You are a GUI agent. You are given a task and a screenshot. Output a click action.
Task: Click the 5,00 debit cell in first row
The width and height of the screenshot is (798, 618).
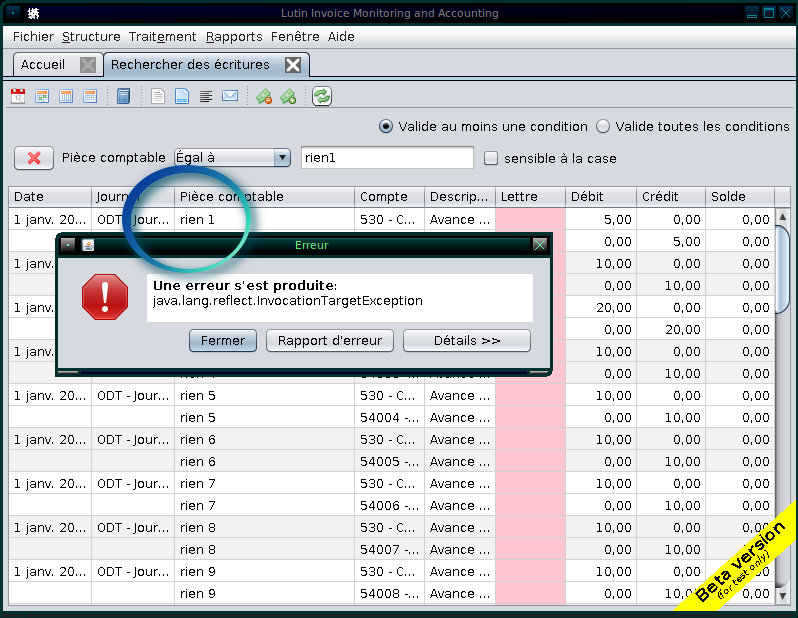pyautogui.click(x=601, y=219)
